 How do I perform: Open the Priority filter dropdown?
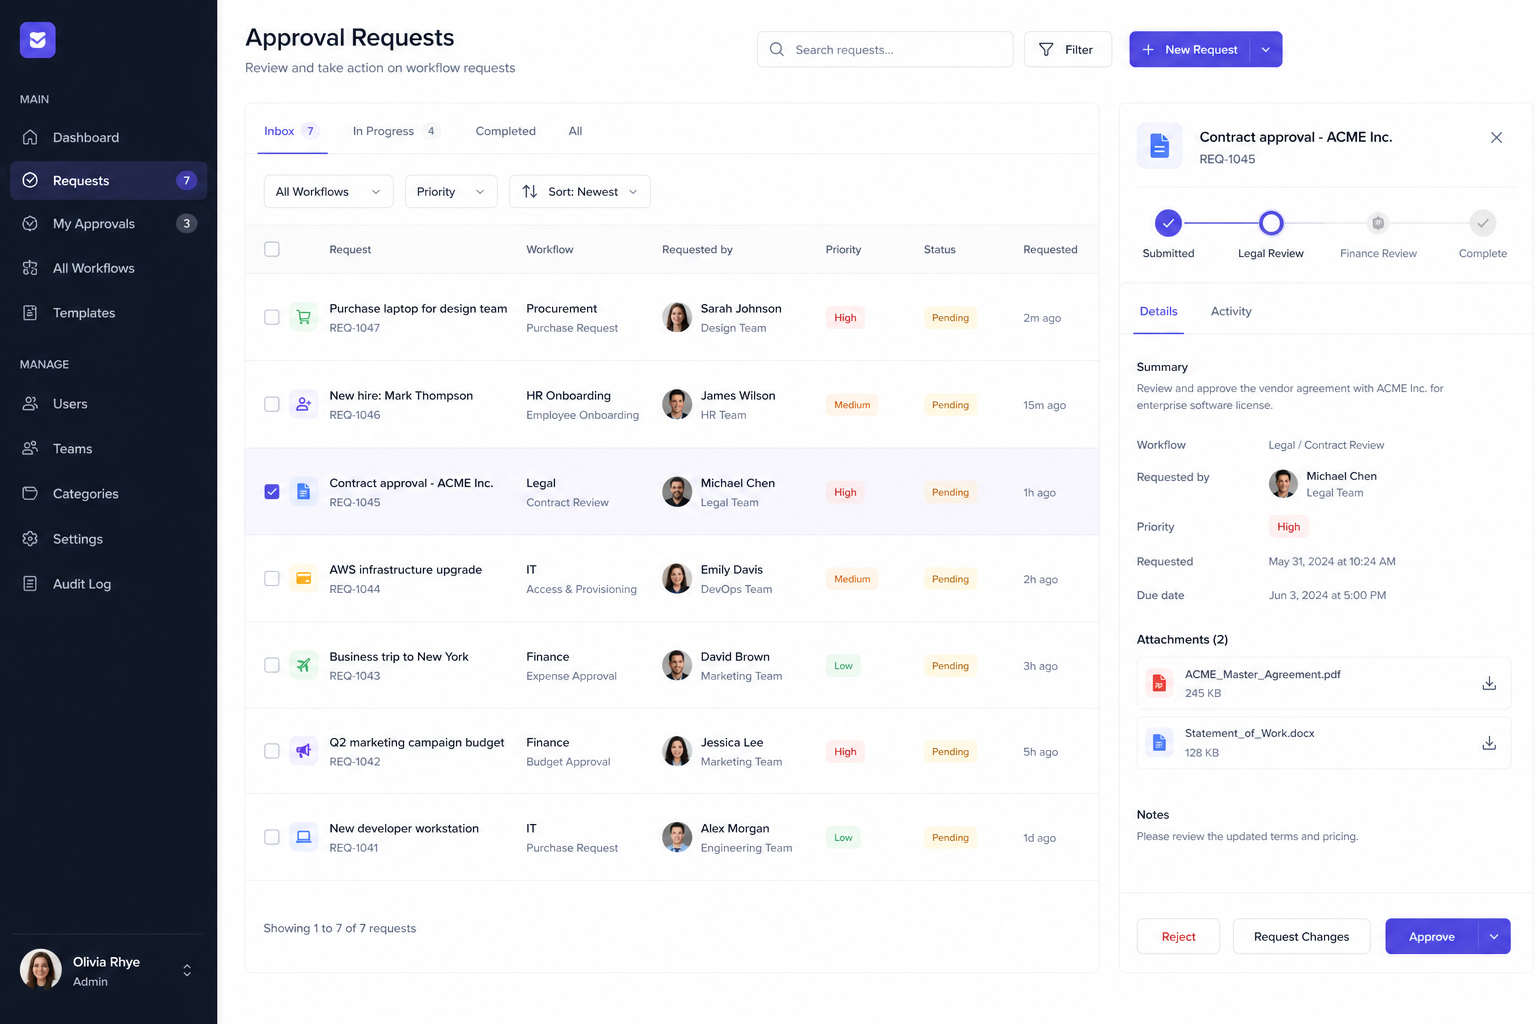tap(451, 192)
